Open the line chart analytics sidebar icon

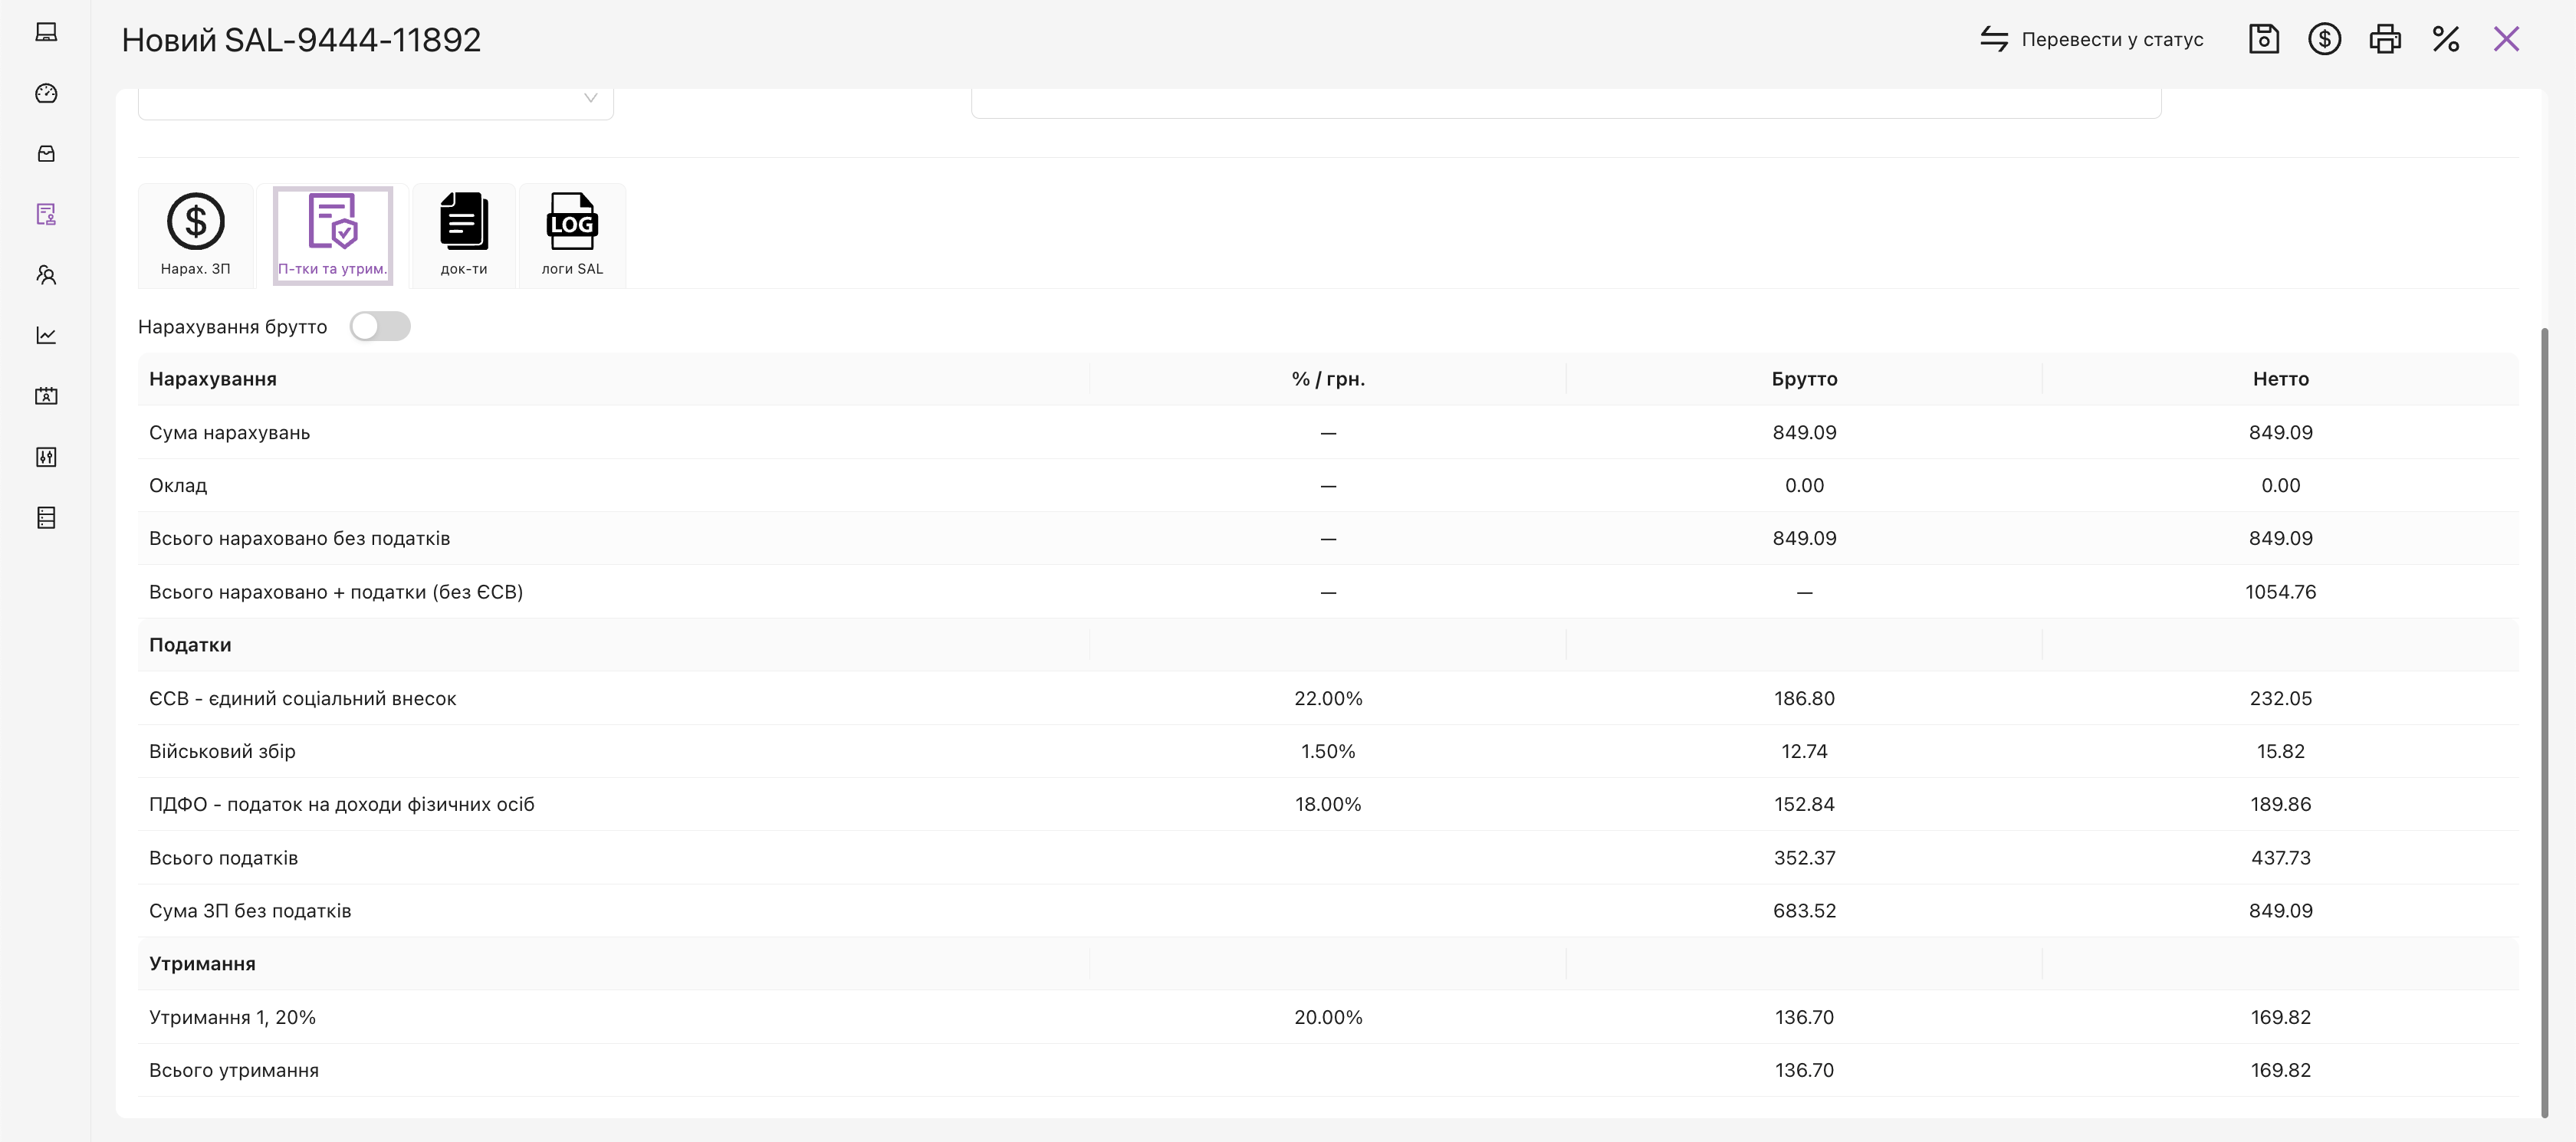(46, 336)
